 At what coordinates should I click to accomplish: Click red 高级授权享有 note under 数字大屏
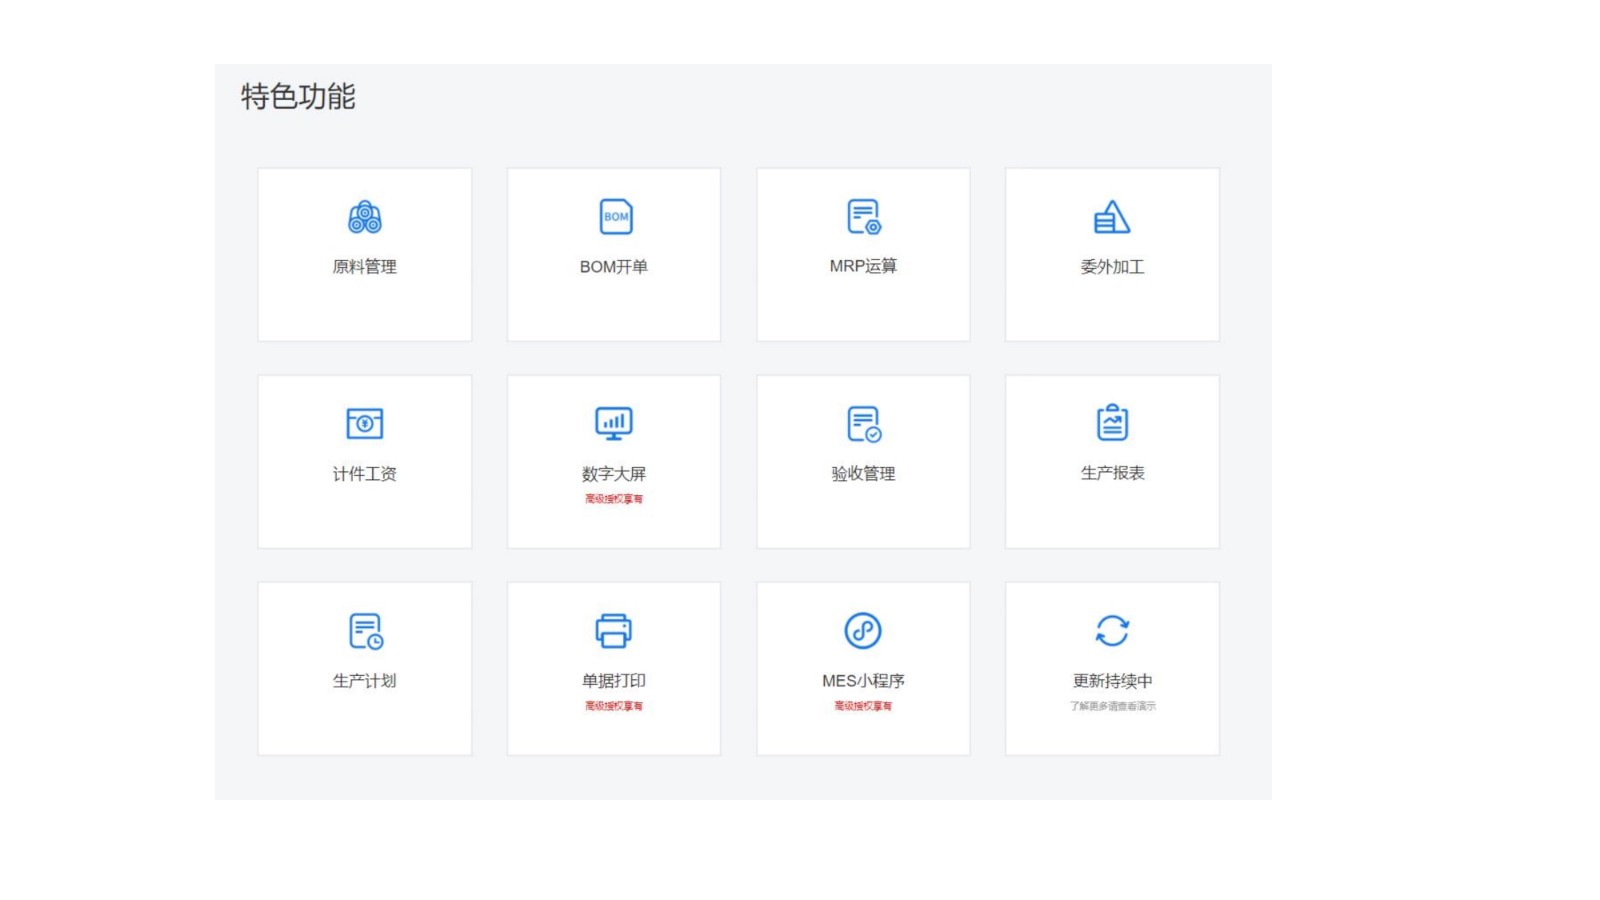(614, 499)
